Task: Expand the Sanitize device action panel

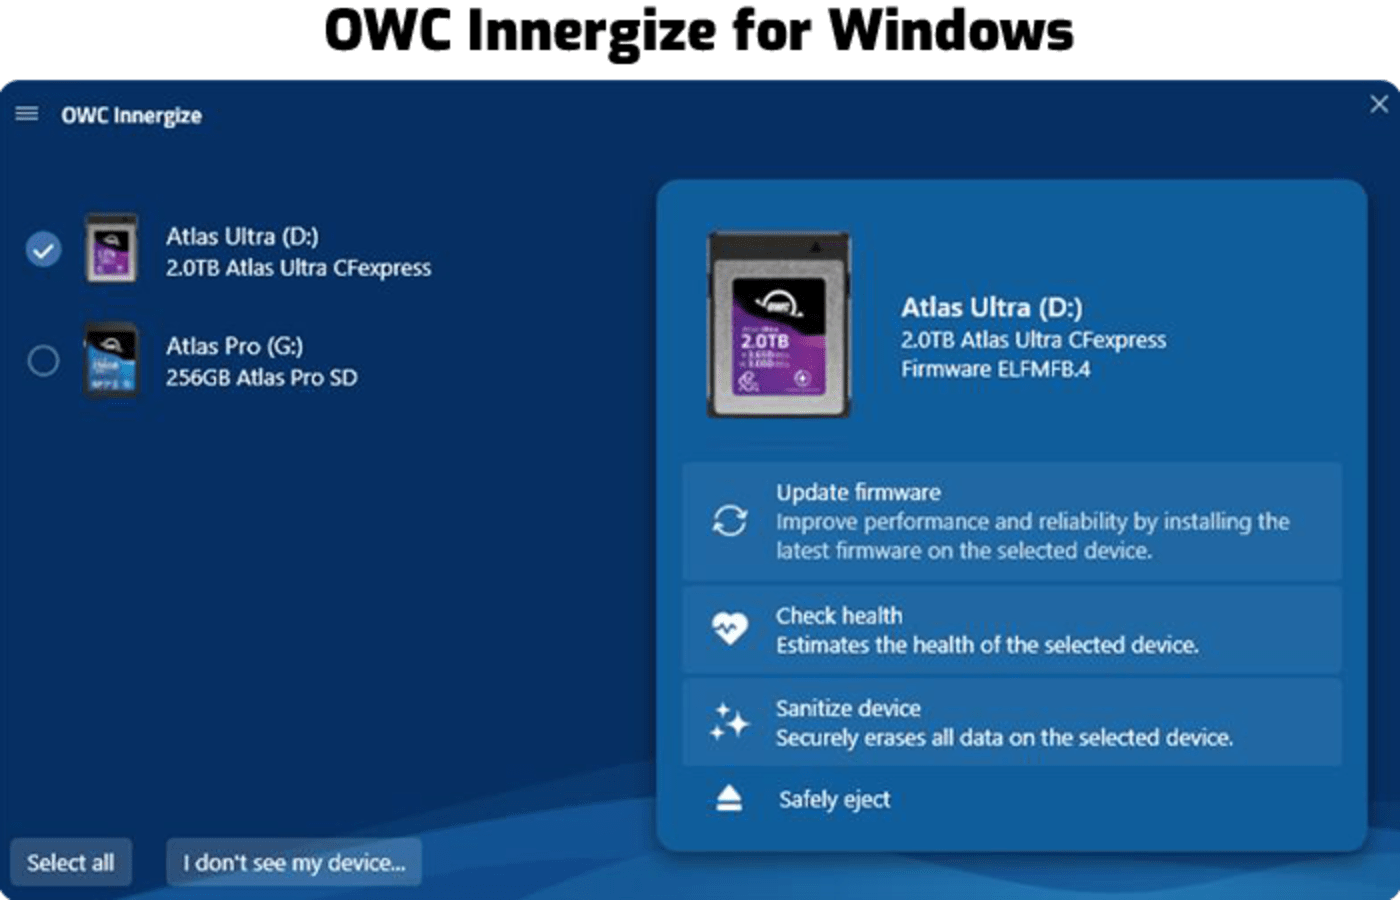Action: pyautogui.click(x=1010, y=722)
